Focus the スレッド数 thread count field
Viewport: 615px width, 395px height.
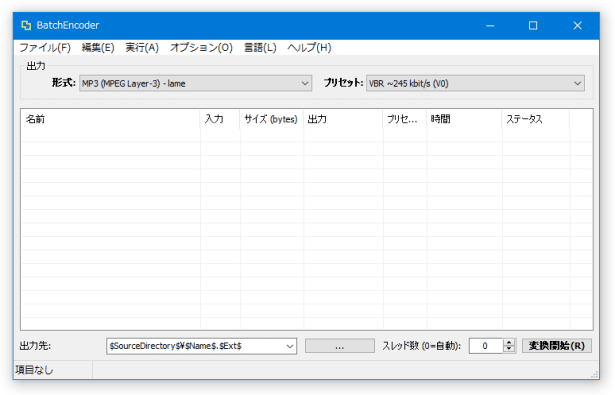click(486, 346)
